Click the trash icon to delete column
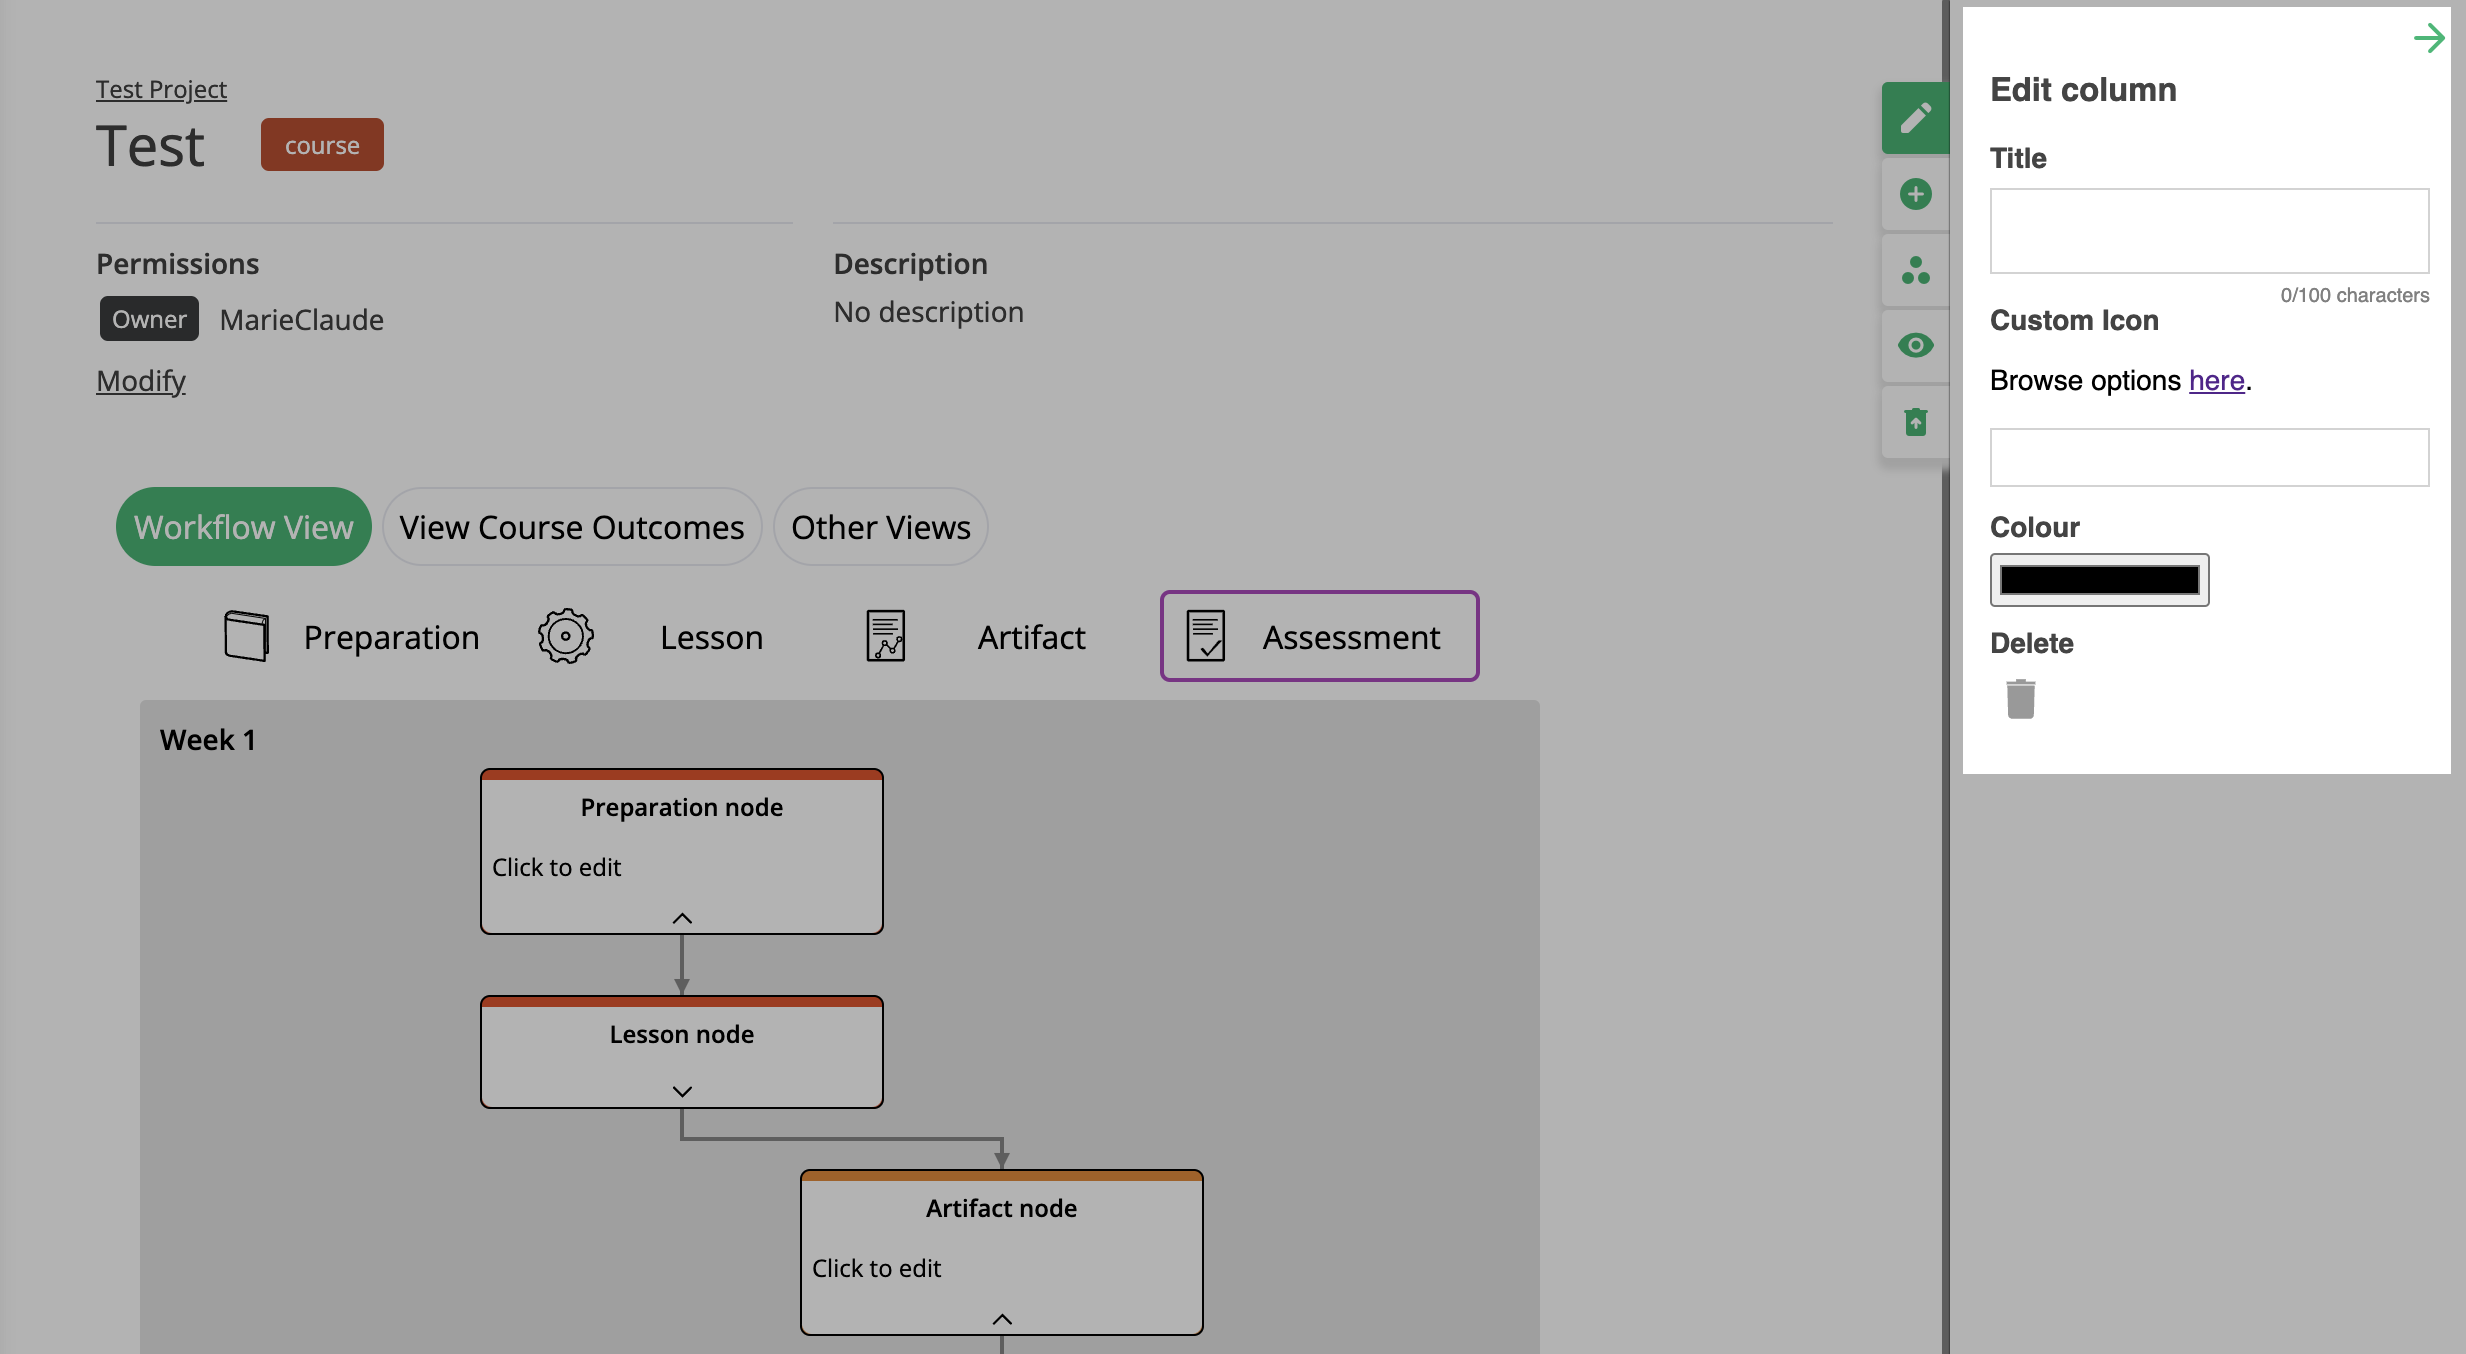Image resolution: width=2466 pixels, height=1354 pixels. [2020, 698]
